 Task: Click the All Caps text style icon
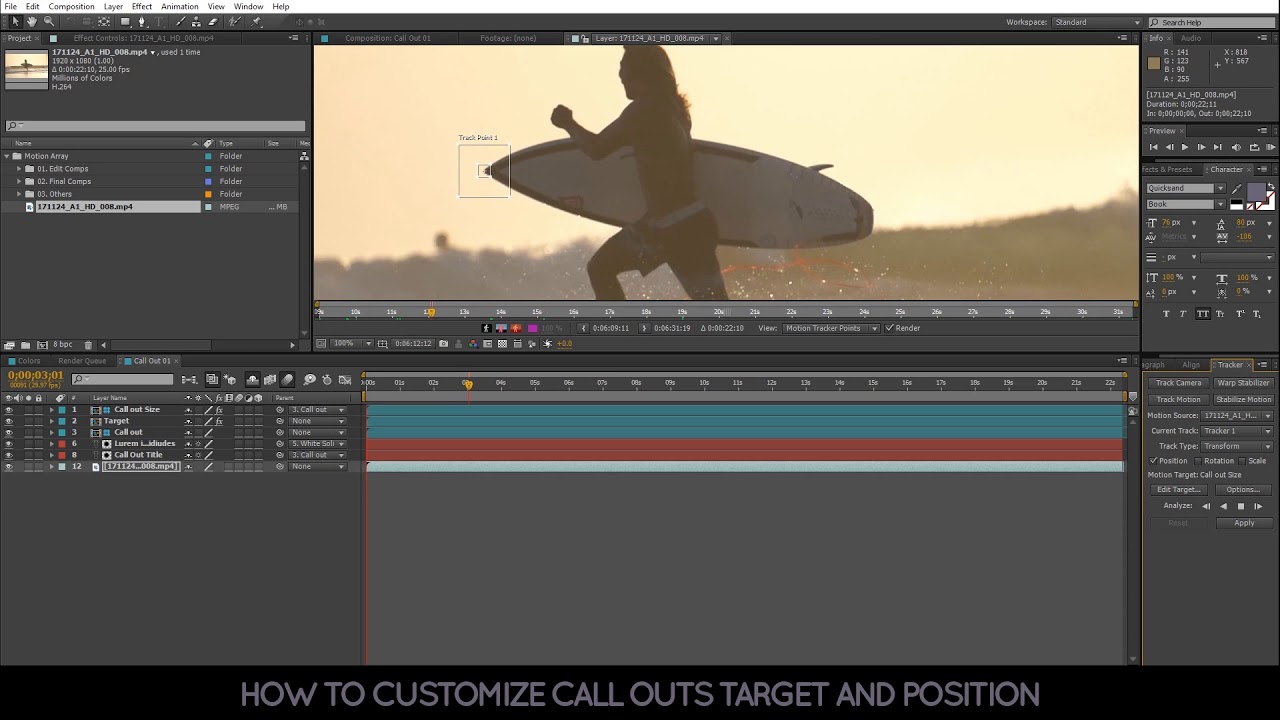point(1203,314)
